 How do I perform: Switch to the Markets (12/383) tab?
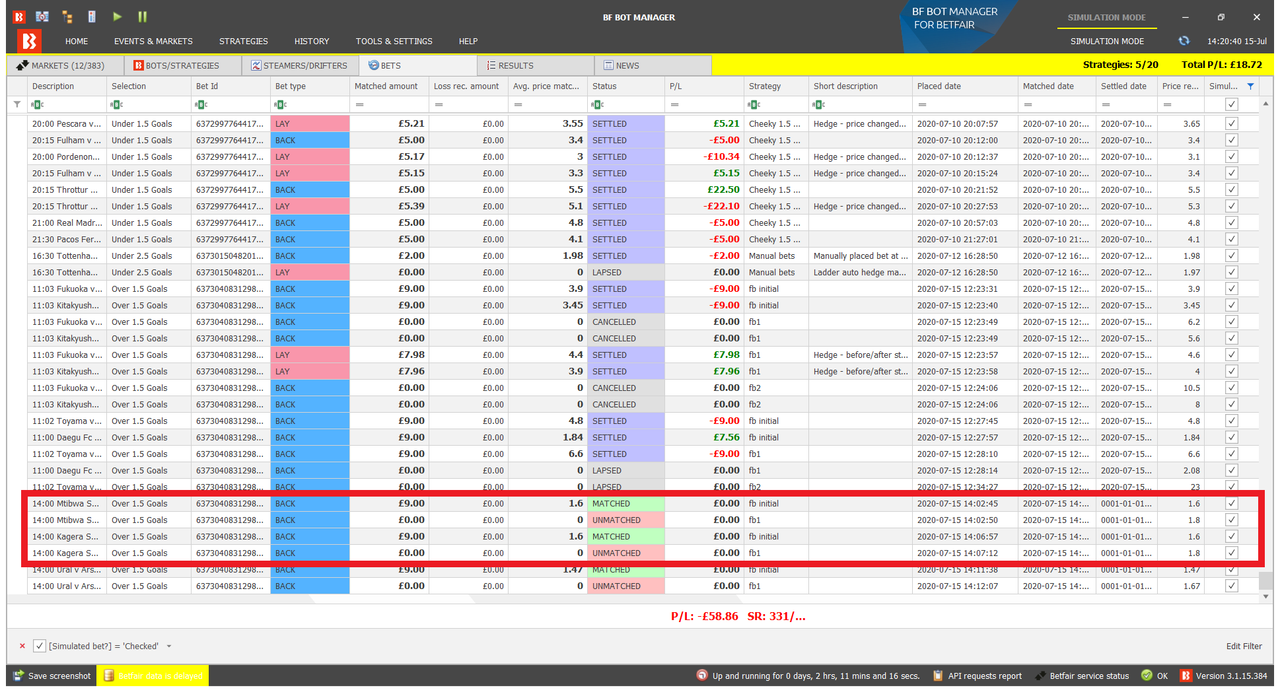(x=66, y=65)
